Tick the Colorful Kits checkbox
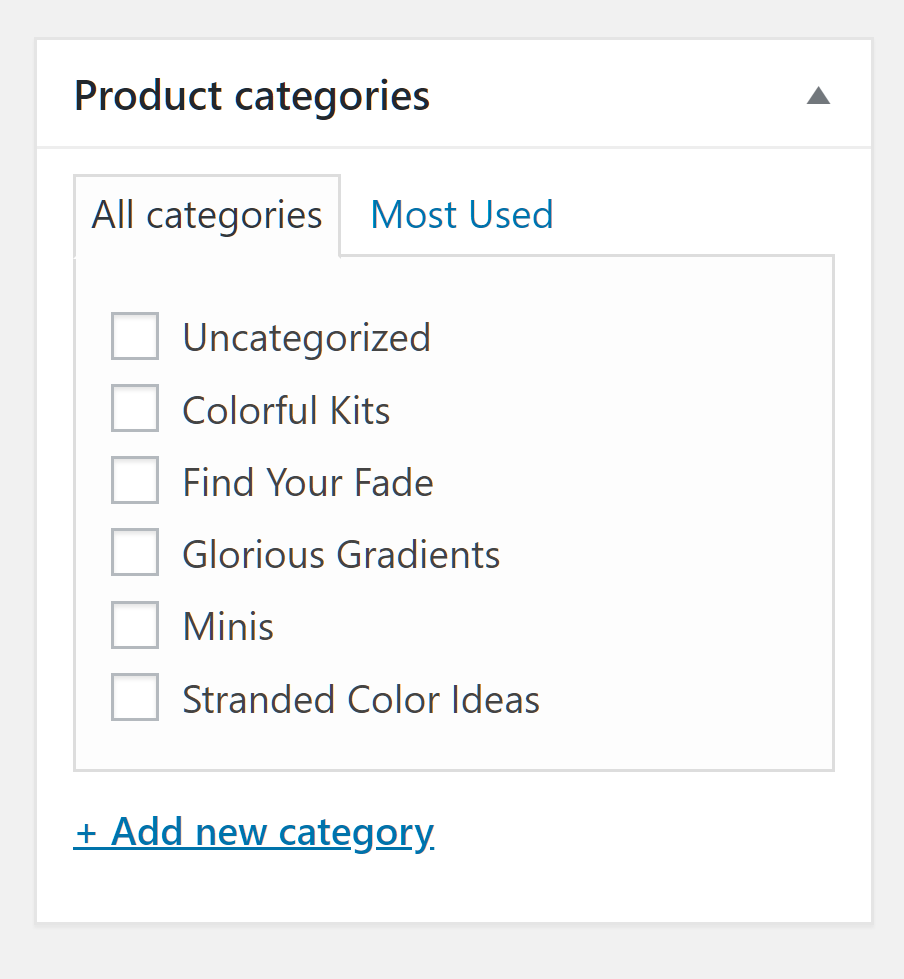The height and width of the screenshot is (979, 904). [x=135, y=409]
